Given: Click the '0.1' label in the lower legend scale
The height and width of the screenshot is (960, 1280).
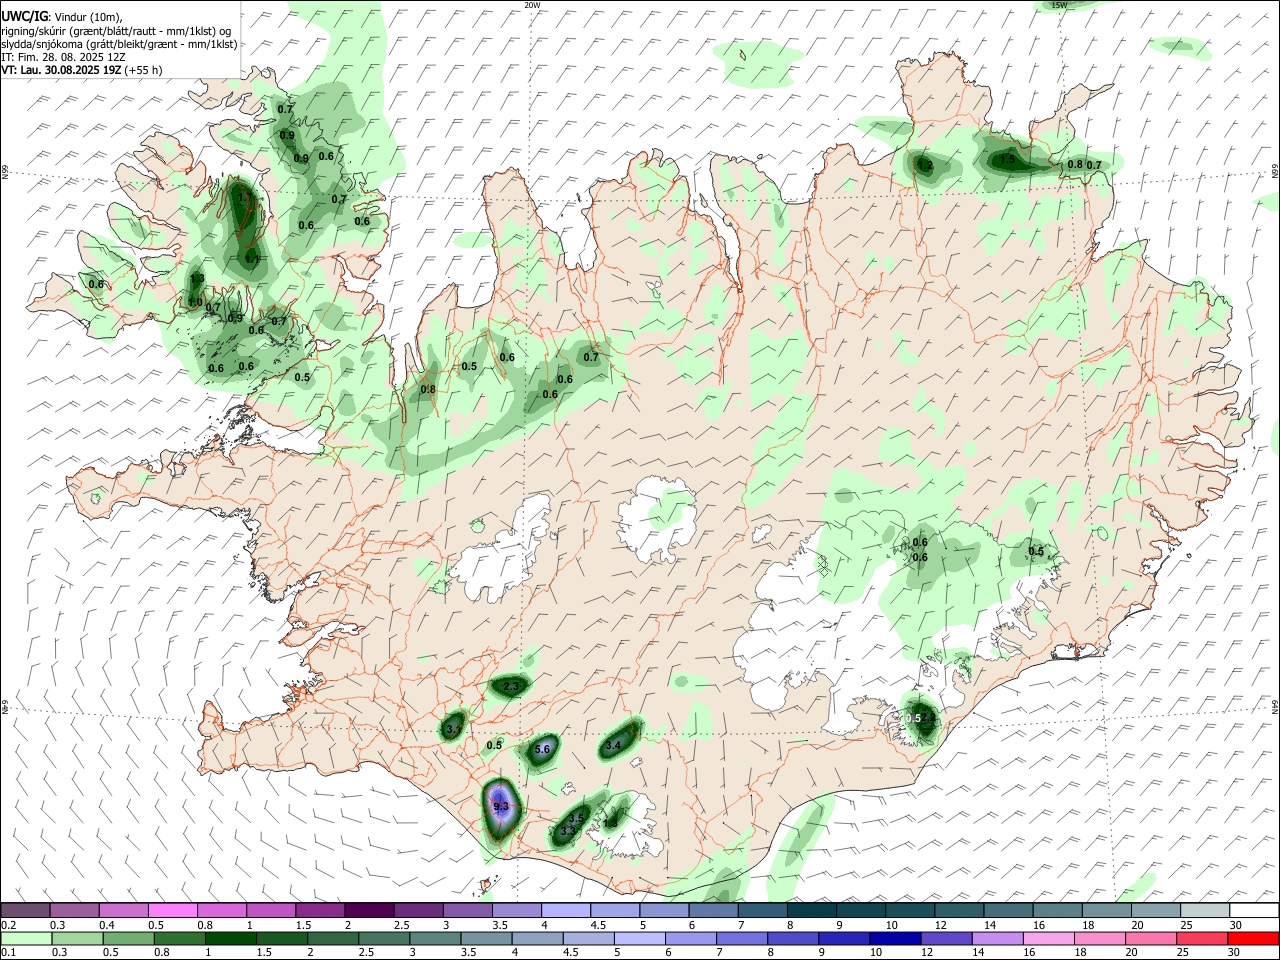Looking at the screenshot, I should point(8,953).
